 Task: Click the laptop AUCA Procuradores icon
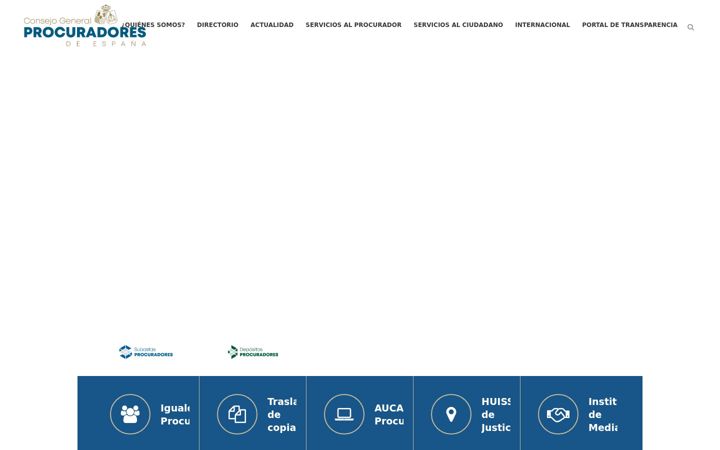click(x=344, y=414)
